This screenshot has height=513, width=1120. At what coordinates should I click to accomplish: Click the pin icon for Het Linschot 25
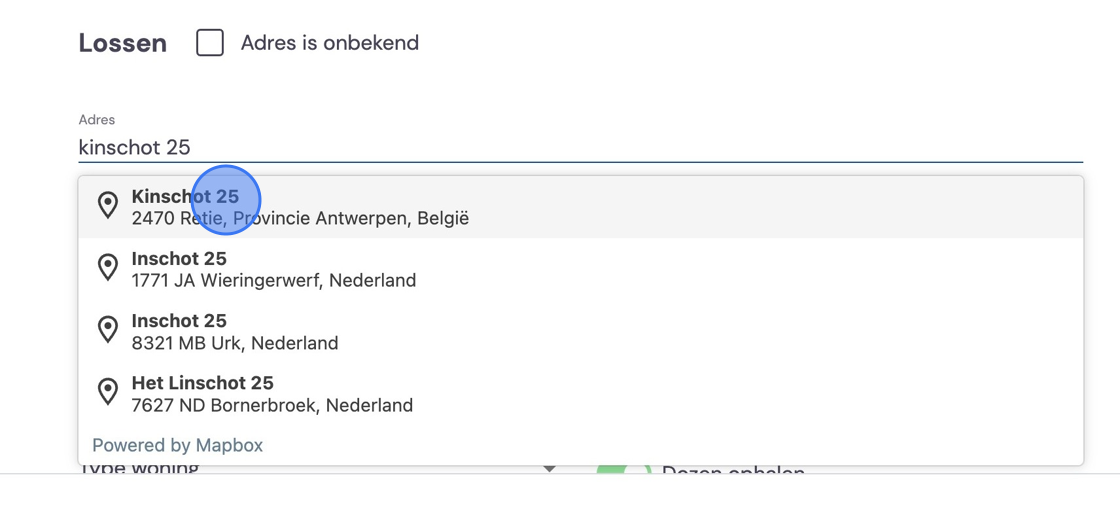[x=107, y=392]
